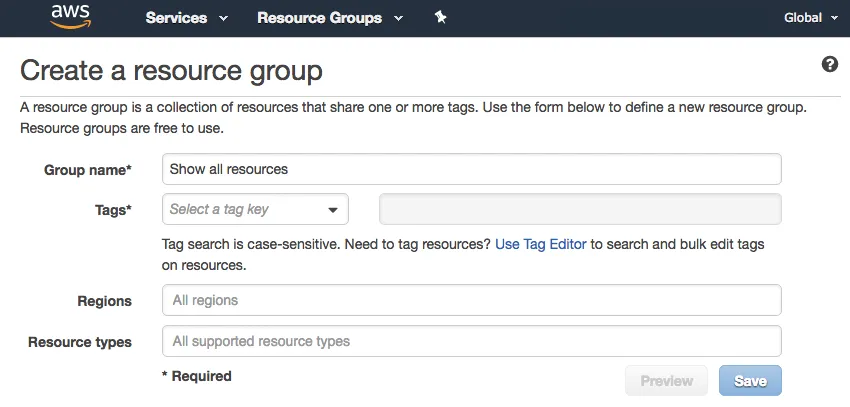Follow the Use Tag Editor link
Viewport: 850px width, 407px height.
(540, 244)
